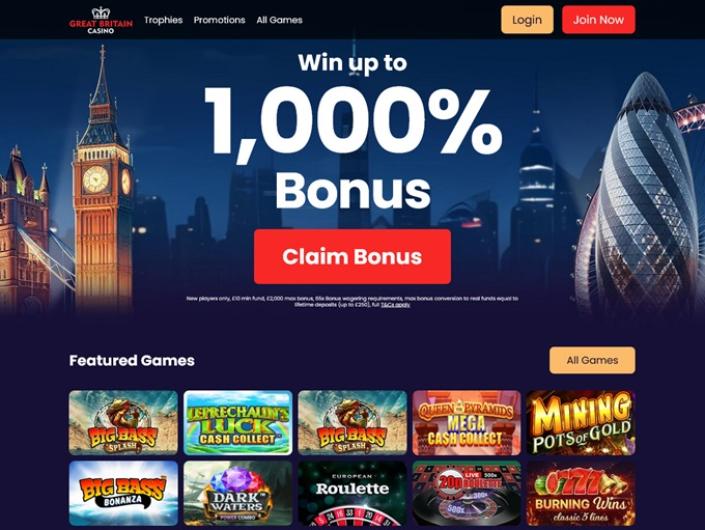Select Burning Wins classic 5 lines
Image resolution: width=705 pixels, height=530 pixels.
click(x=581, y=493)
